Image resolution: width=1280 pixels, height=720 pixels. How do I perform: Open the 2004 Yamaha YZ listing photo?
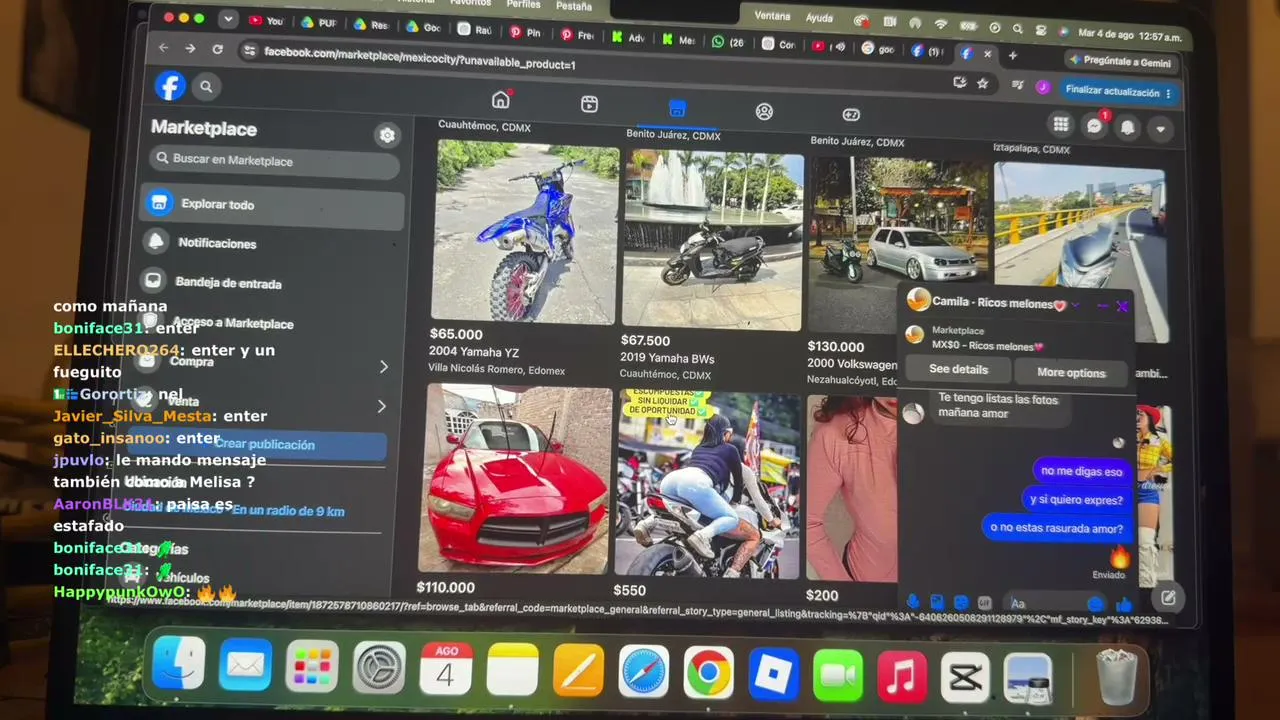click(525, 232)
